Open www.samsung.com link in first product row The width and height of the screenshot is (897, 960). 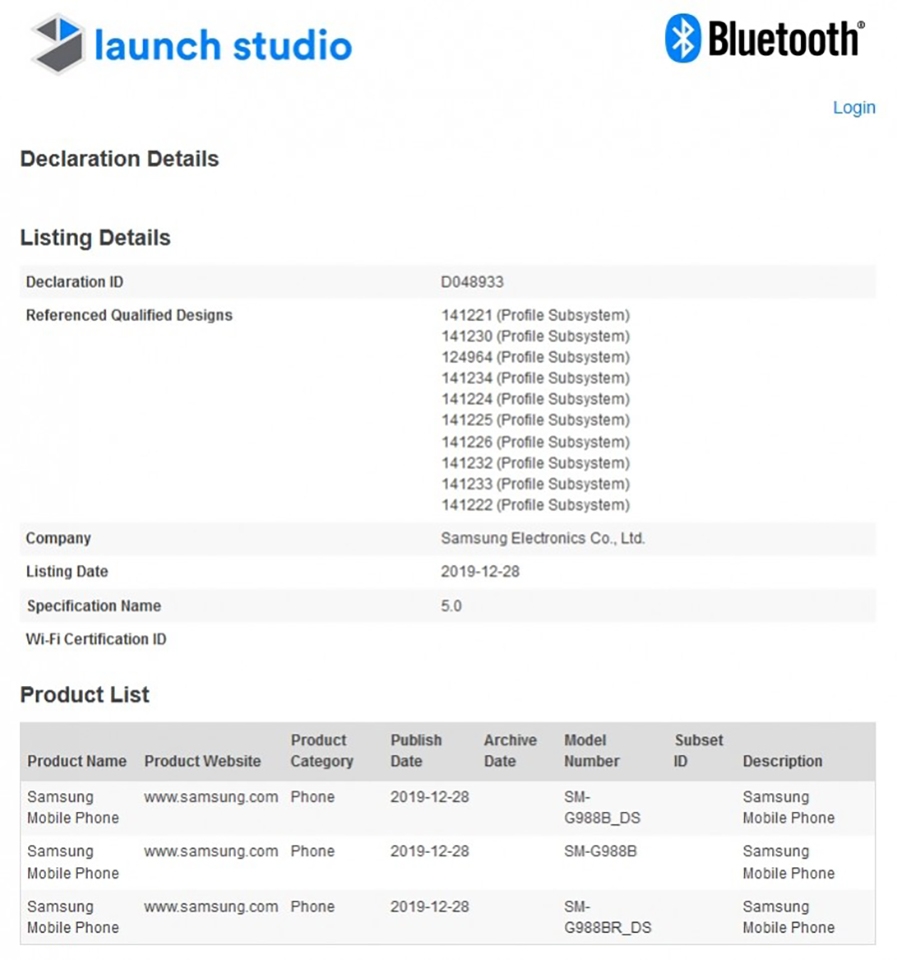[211, 797]
